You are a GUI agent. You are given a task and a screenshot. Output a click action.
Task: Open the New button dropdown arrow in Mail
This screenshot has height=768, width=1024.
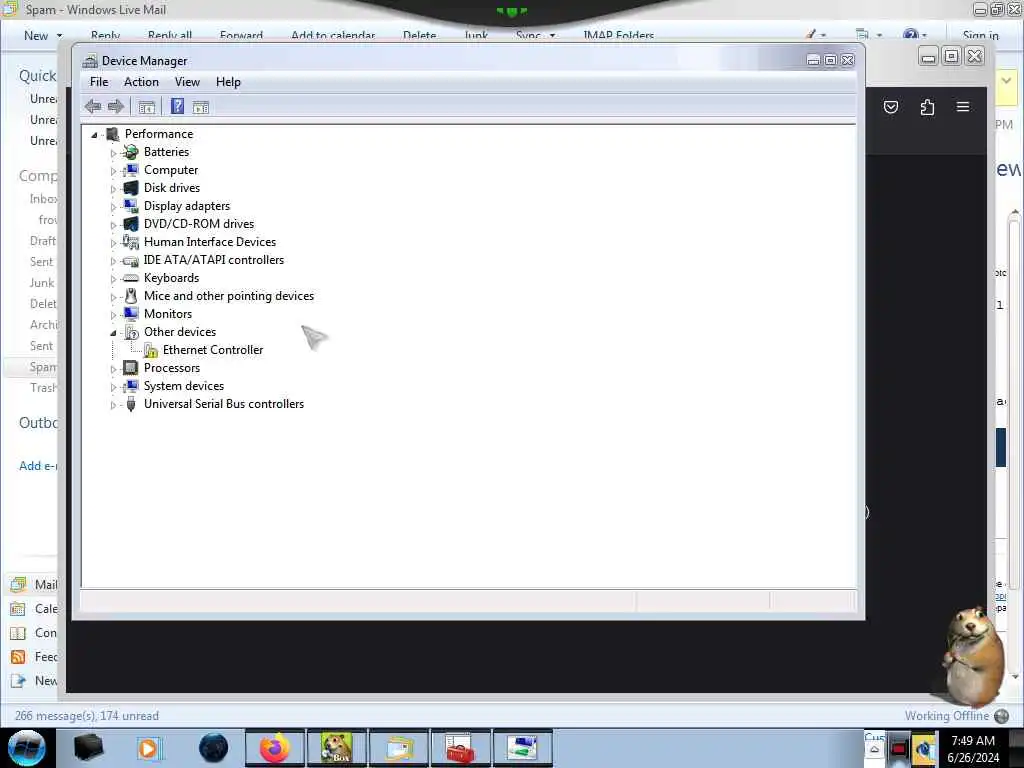[x=59, y=36]
